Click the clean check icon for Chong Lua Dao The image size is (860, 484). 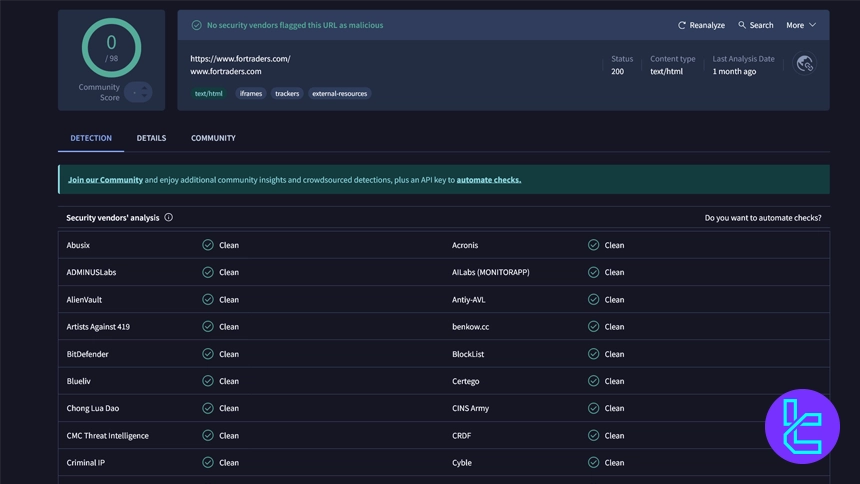tap(208, 408)
